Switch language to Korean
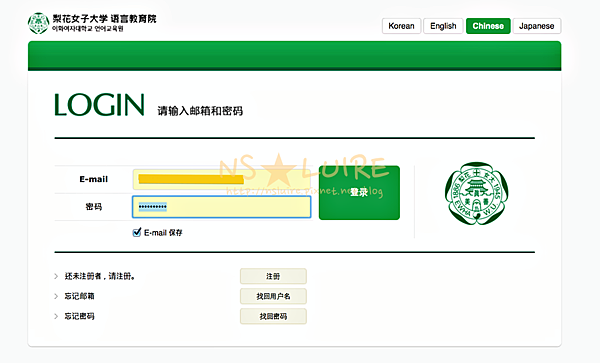 (401, 26)
